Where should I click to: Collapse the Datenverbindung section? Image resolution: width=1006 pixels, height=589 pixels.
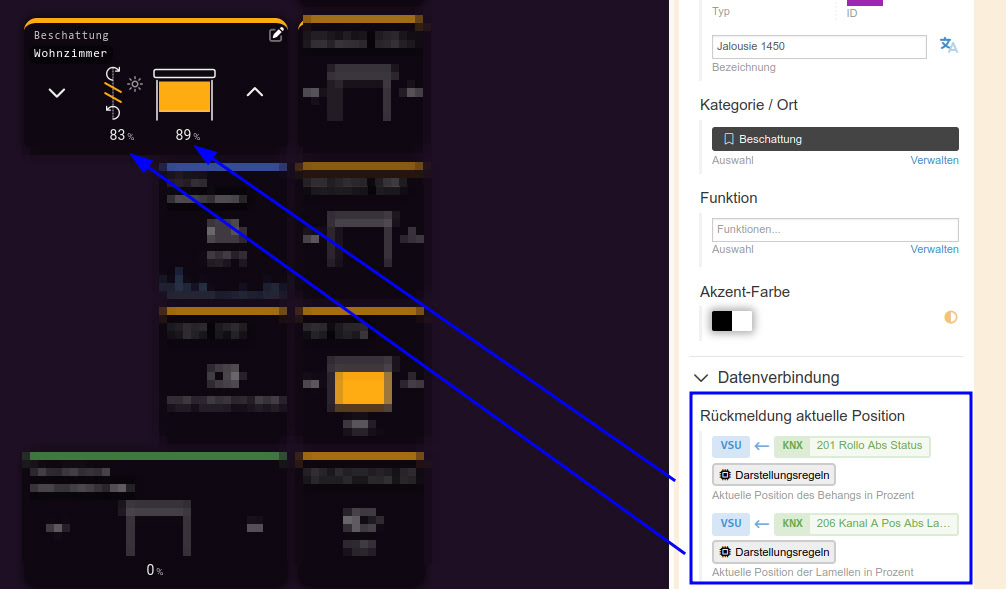pyautogui.click(x=701, y=378)
